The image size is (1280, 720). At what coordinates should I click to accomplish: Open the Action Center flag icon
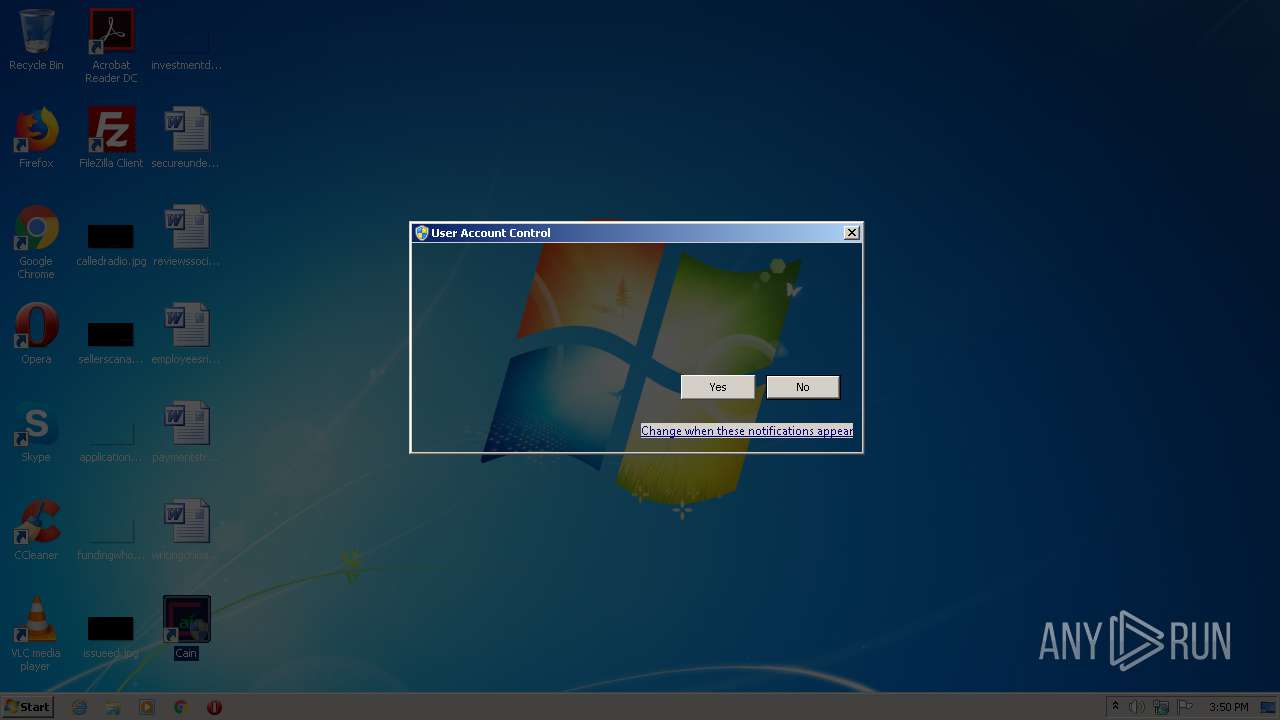coord(1185,707)
